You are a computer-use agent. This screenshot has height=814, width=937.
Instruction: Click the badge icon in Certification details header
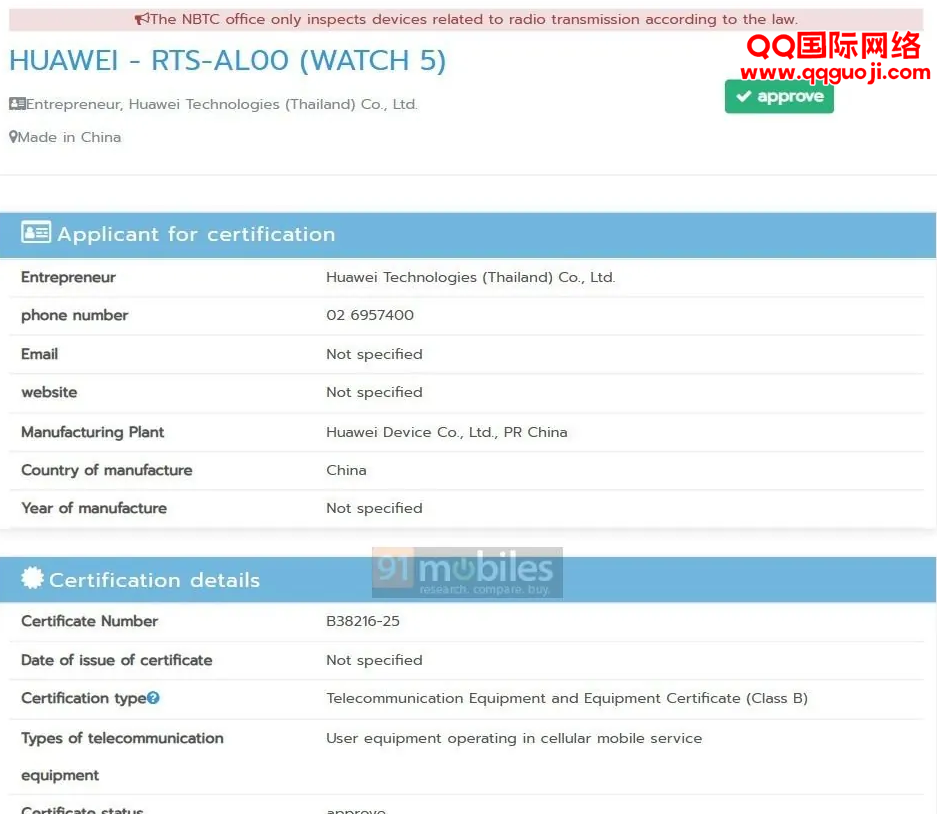click(x=32, y=578)
